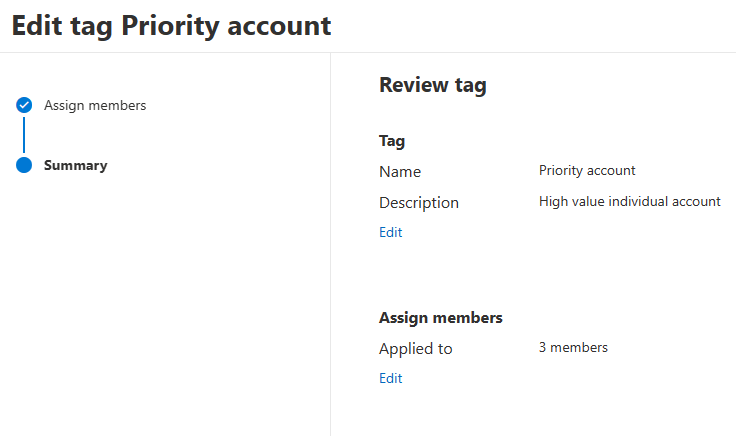This screenshot has width=736, height=436.
Task: Click the Name field label
Action: [x=400, y=171]
